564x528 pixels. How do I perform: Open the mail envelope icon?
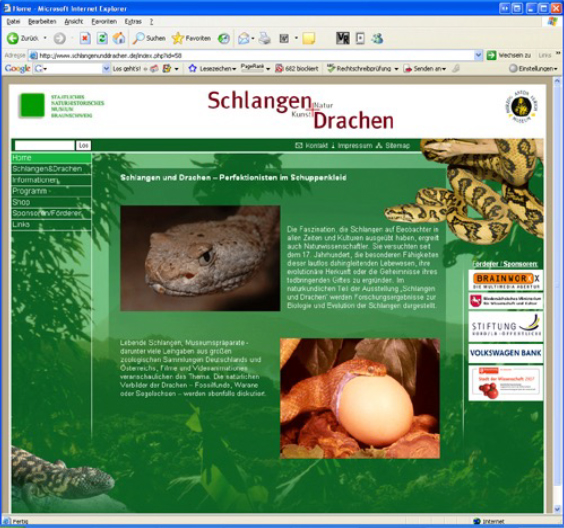tap(244, 38)
